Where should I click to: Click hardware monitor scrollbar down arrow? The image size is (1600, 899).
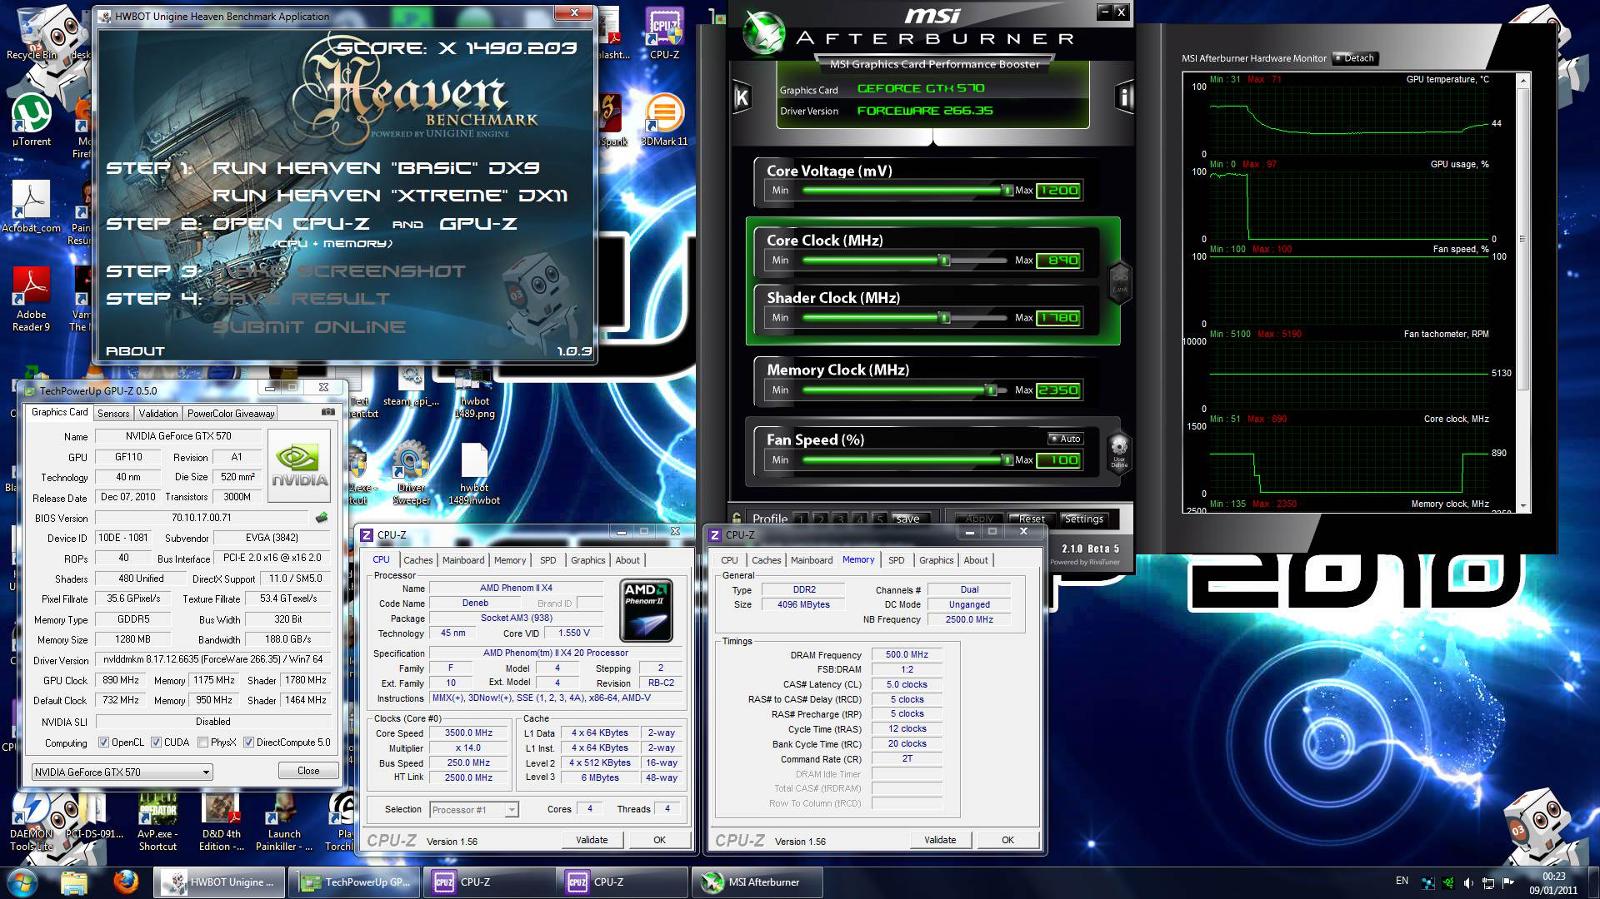tap(1523, 507)
